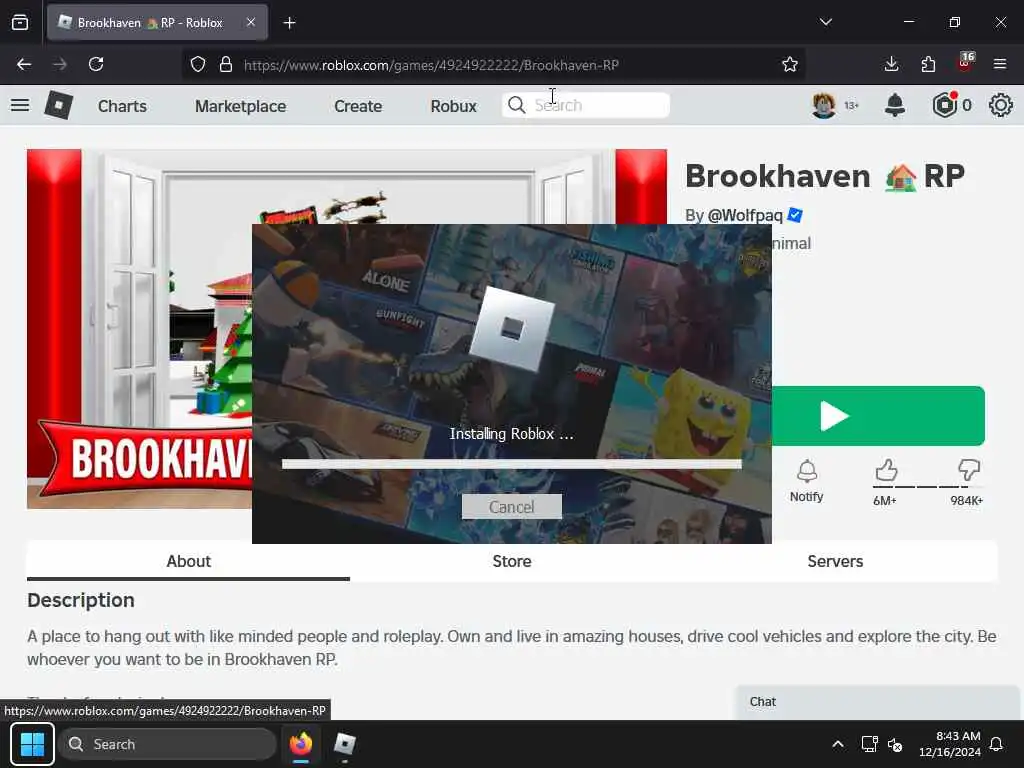The height and width of the screenshot is (768, 1024).
Task: Click the Roblox taskbar icon
Action: point(344,744)
